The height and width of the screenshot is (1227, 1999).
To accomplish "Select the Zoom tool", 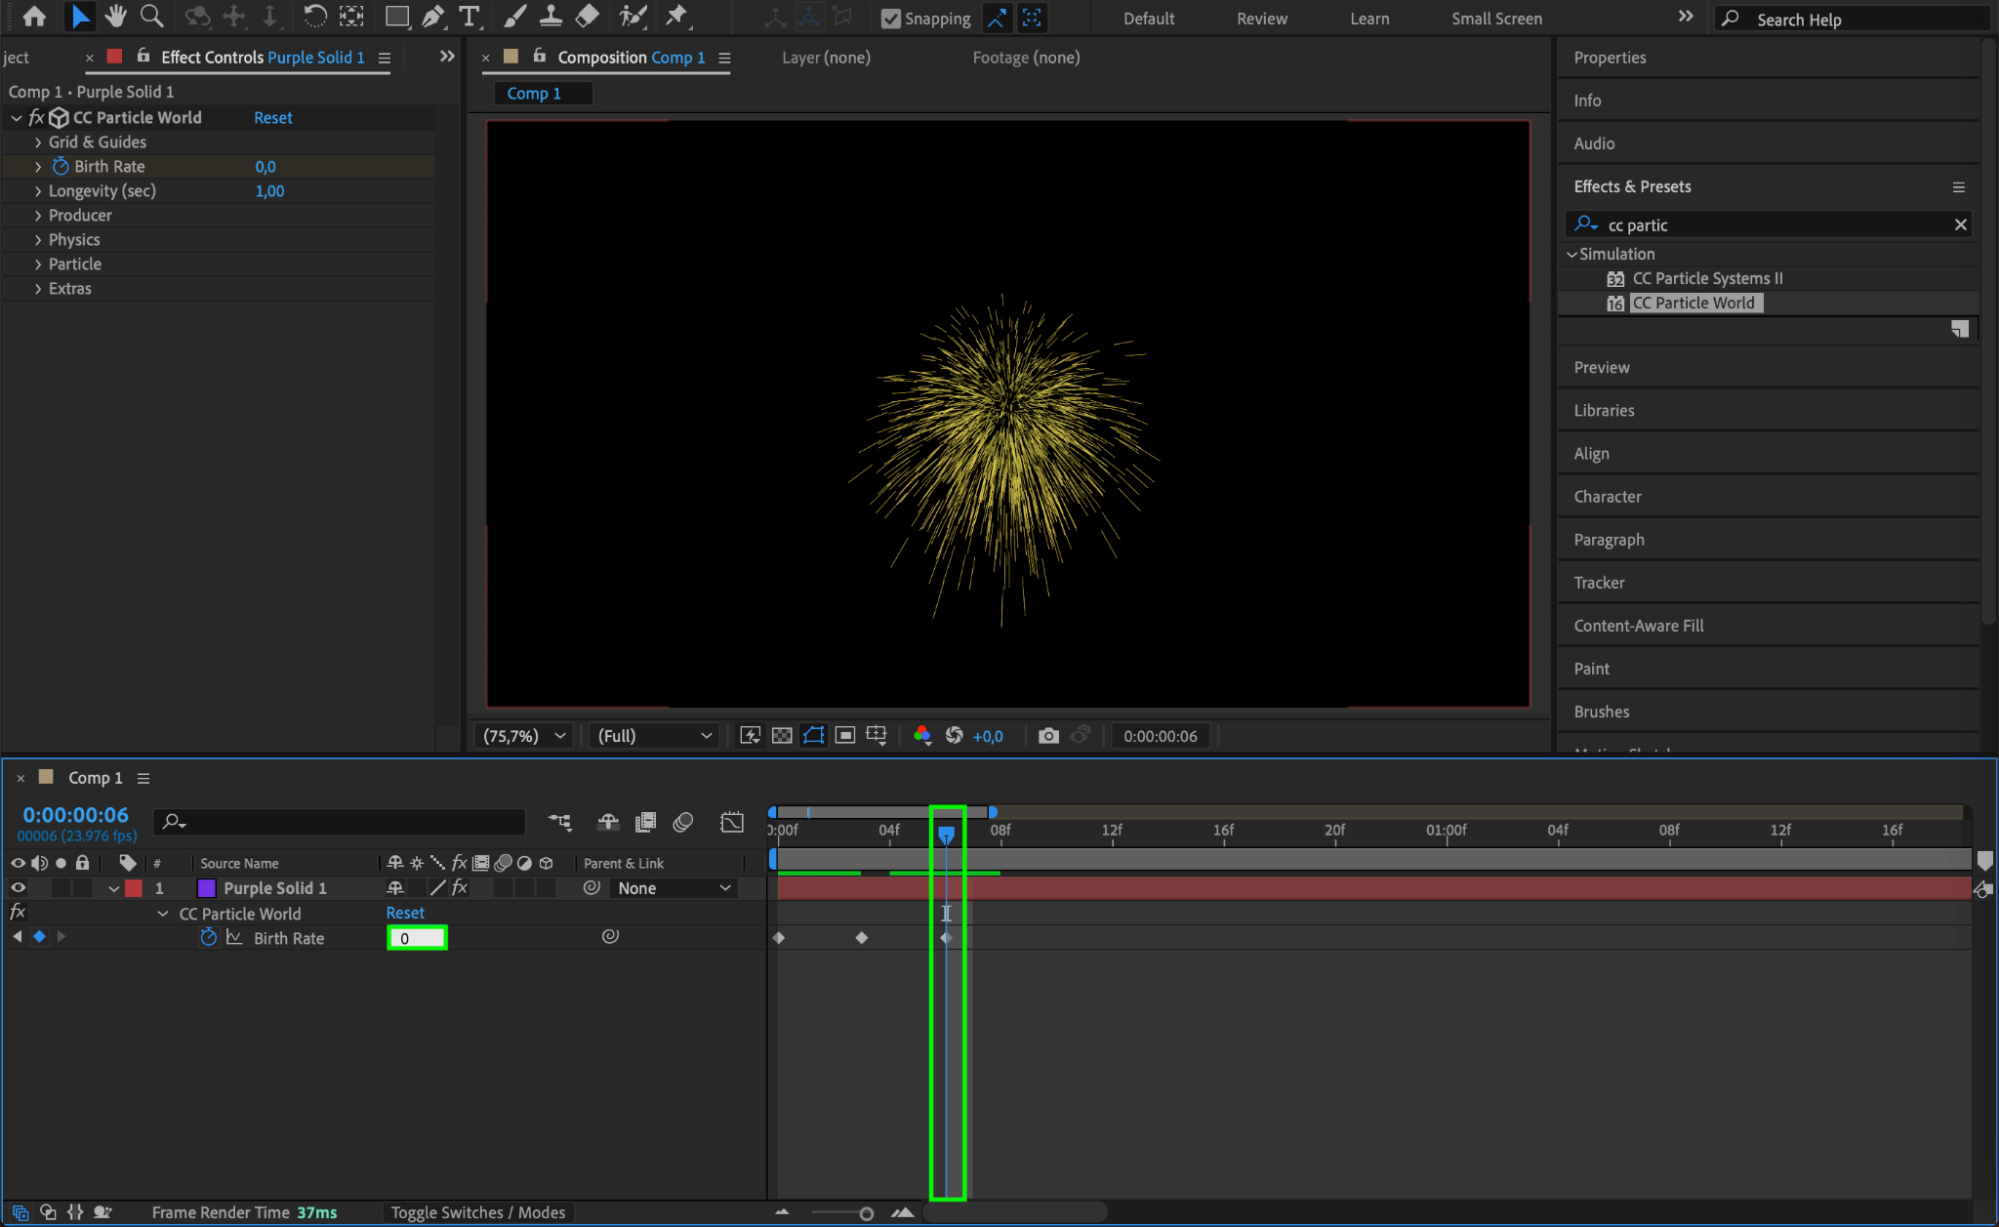I will [x=152, y=16].
